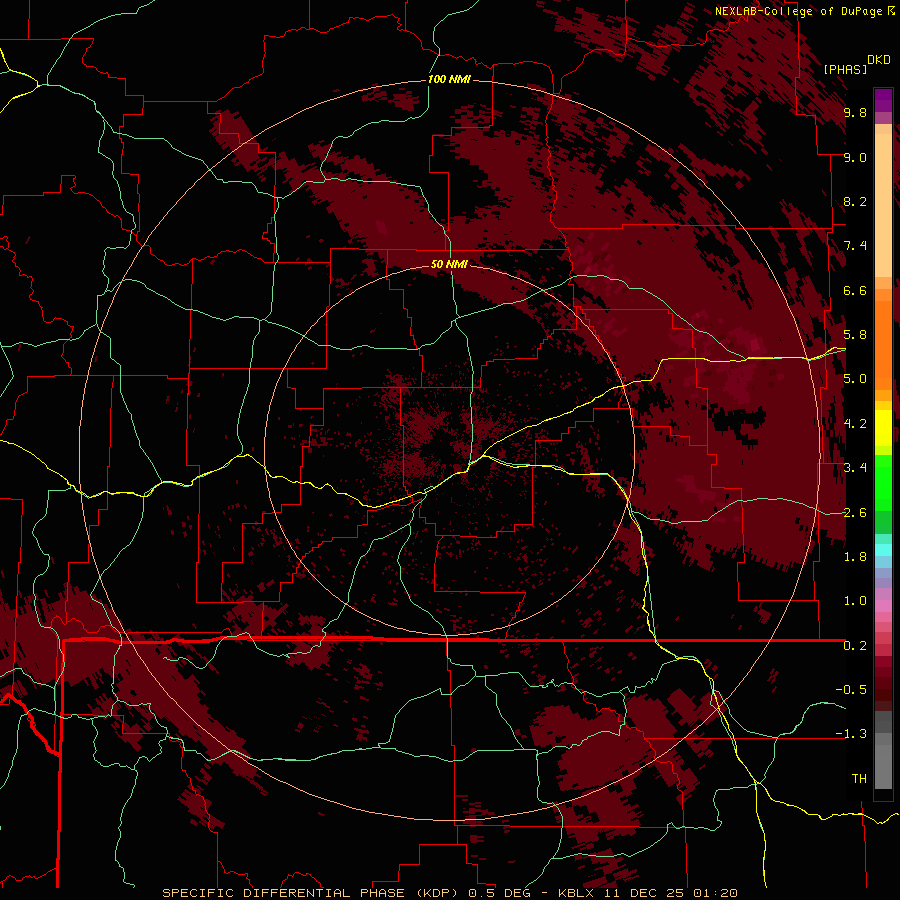This screenshot has width=900, height=900.
Task: Click the 1.8 value on color scale
Action: [855, 557]
